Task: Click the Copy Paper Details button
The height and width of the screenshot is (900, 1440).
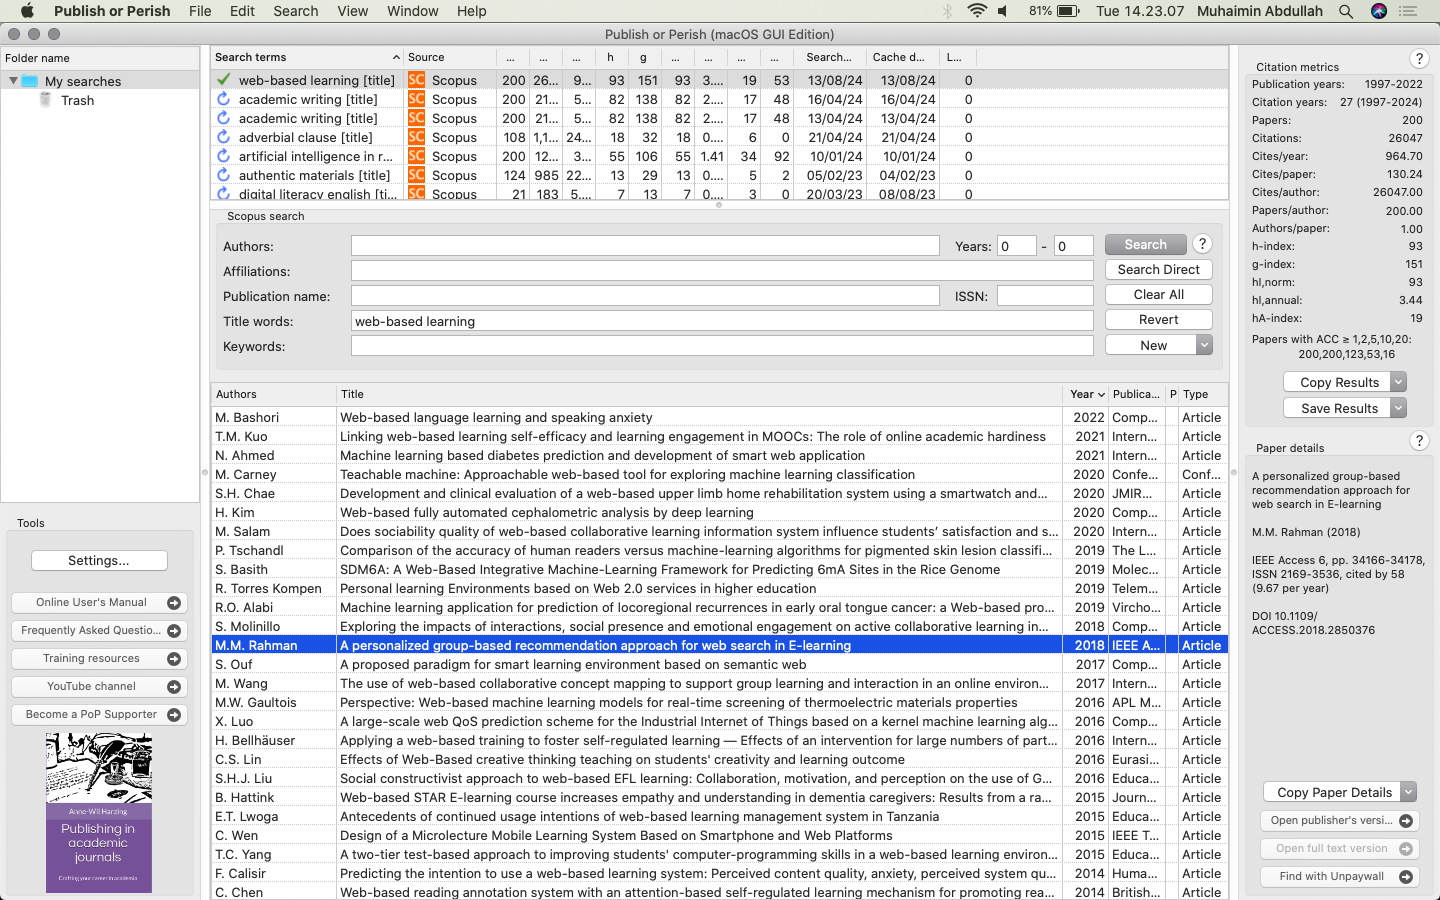Action: [x=1333, y=792]
